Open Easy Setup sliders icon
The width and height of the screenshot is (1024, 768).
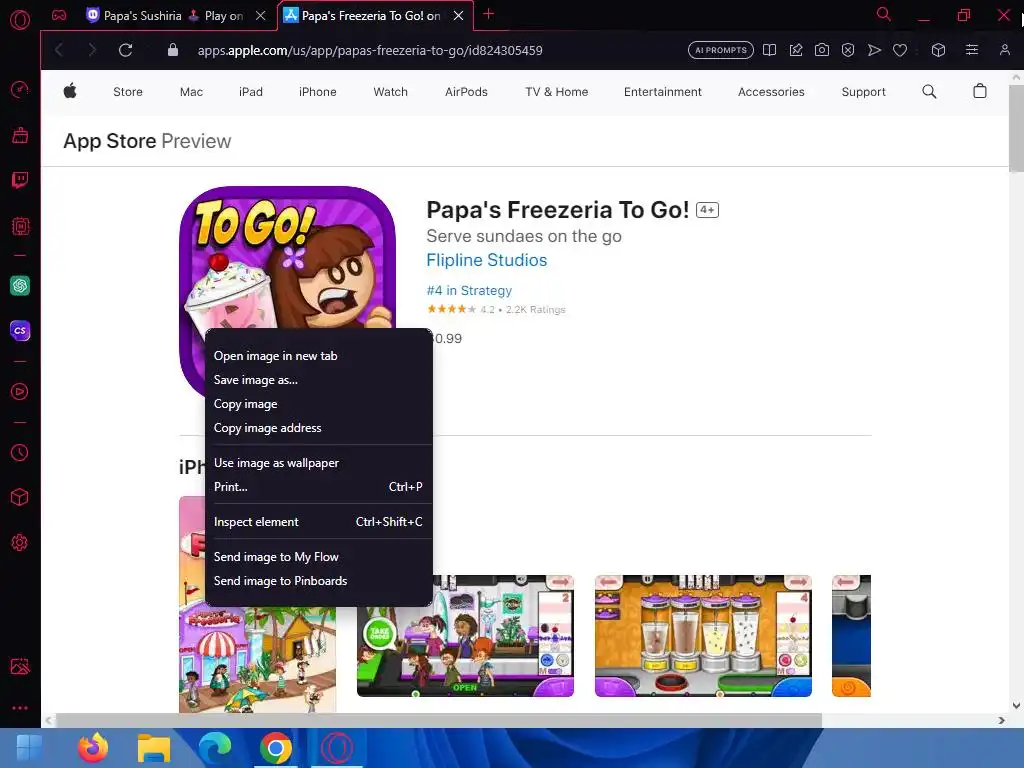pyautogui.click(x=972, y=50)
